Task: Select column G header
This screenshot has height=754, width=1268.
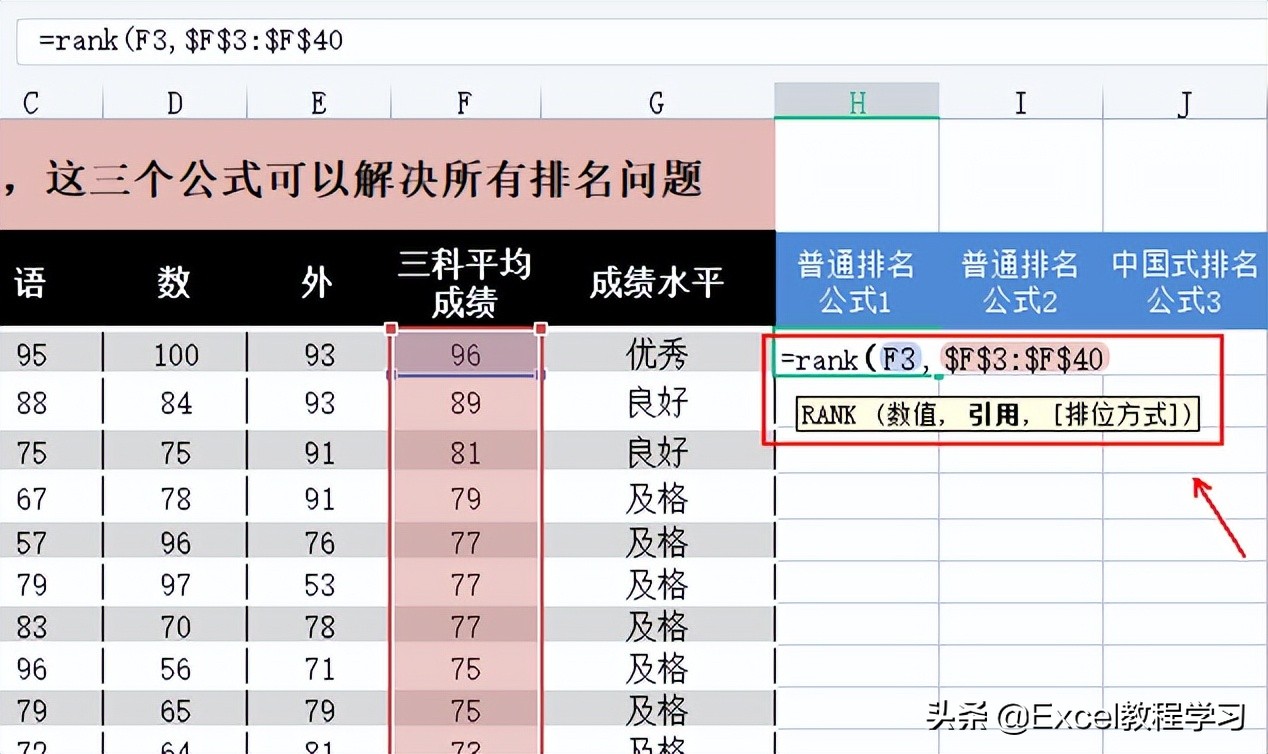Action: point(657,102)
